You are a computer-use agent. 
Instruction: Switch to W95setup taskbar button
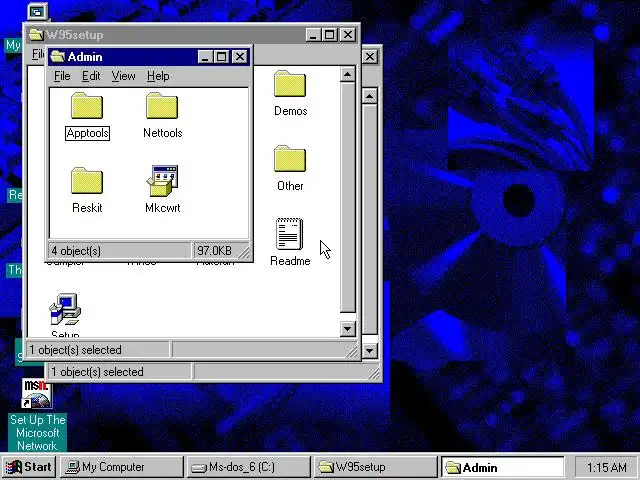click(x=374, y=467)
